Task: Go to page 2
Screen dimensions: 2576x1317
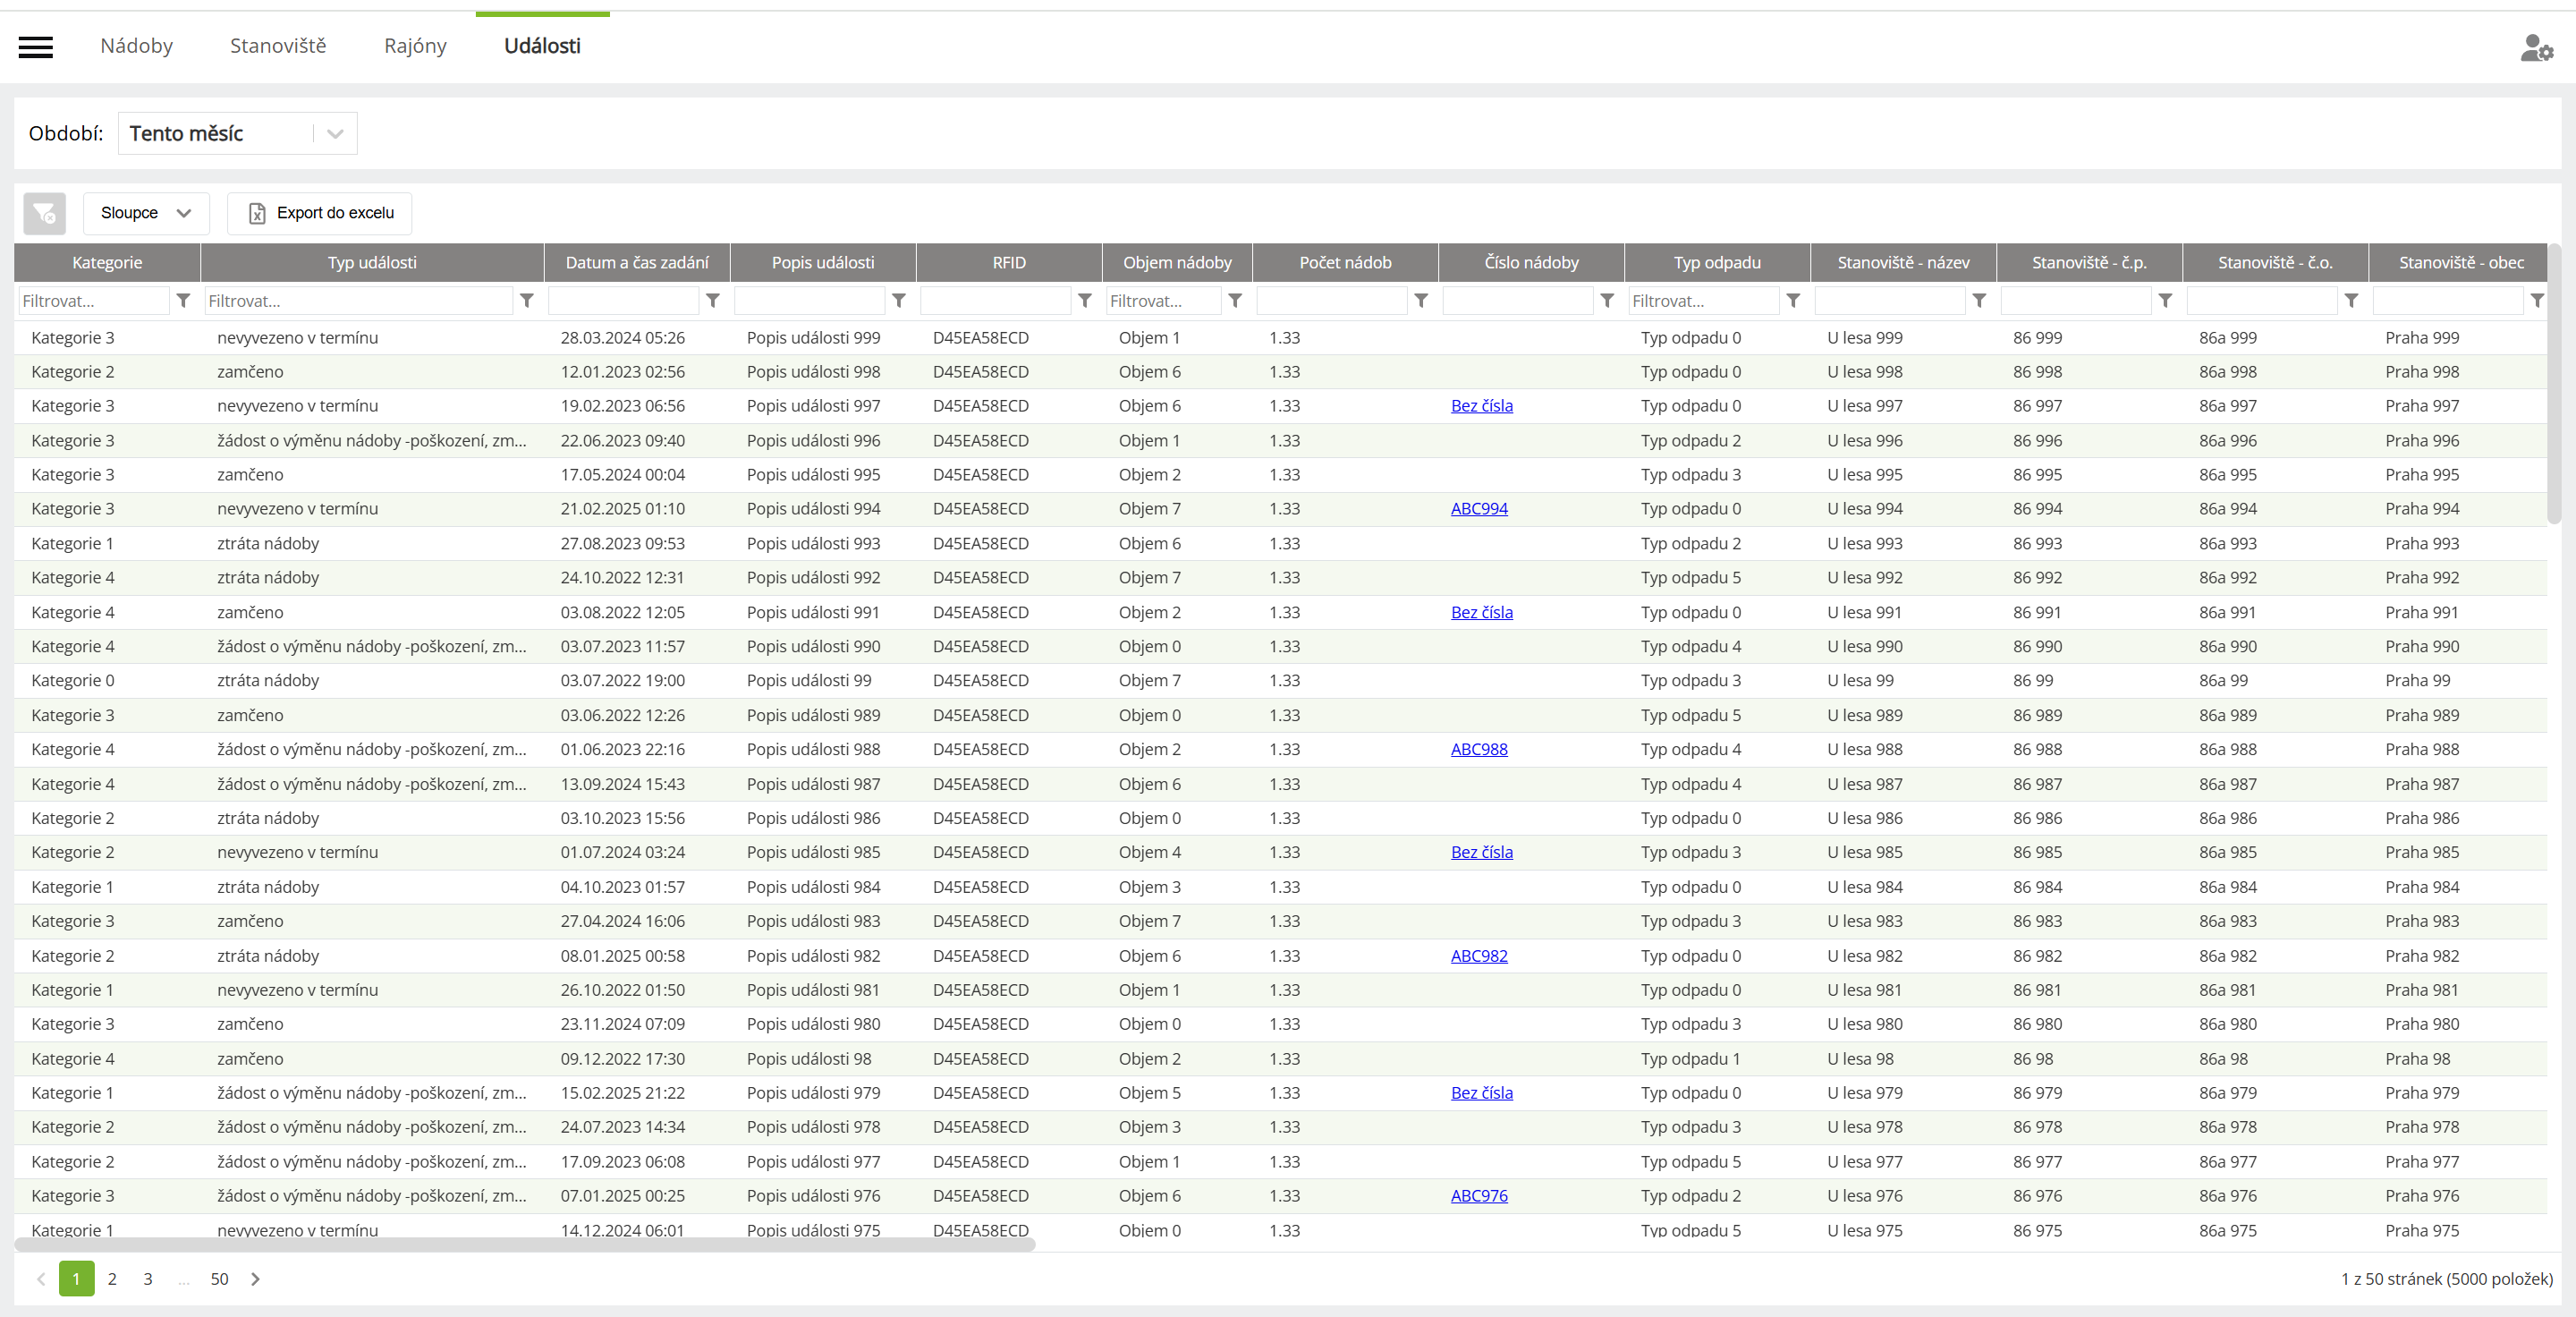Action: (112, 1279)
